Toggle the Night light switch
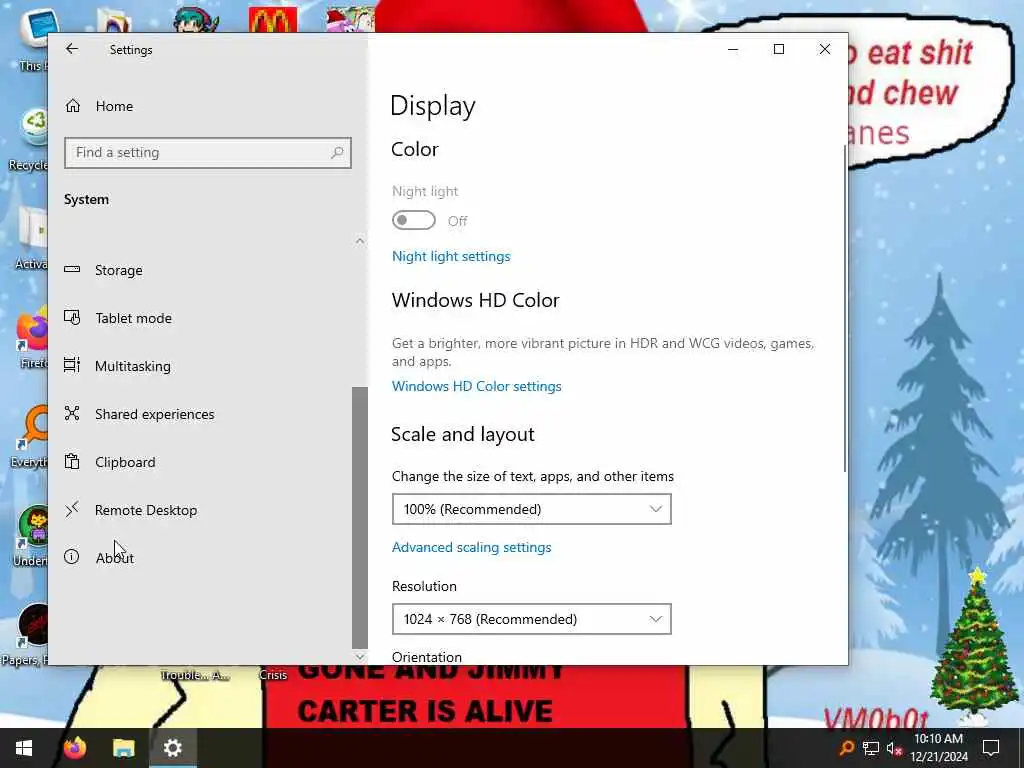The height and width of the screenshot is (768, 1024). [413, 220]
